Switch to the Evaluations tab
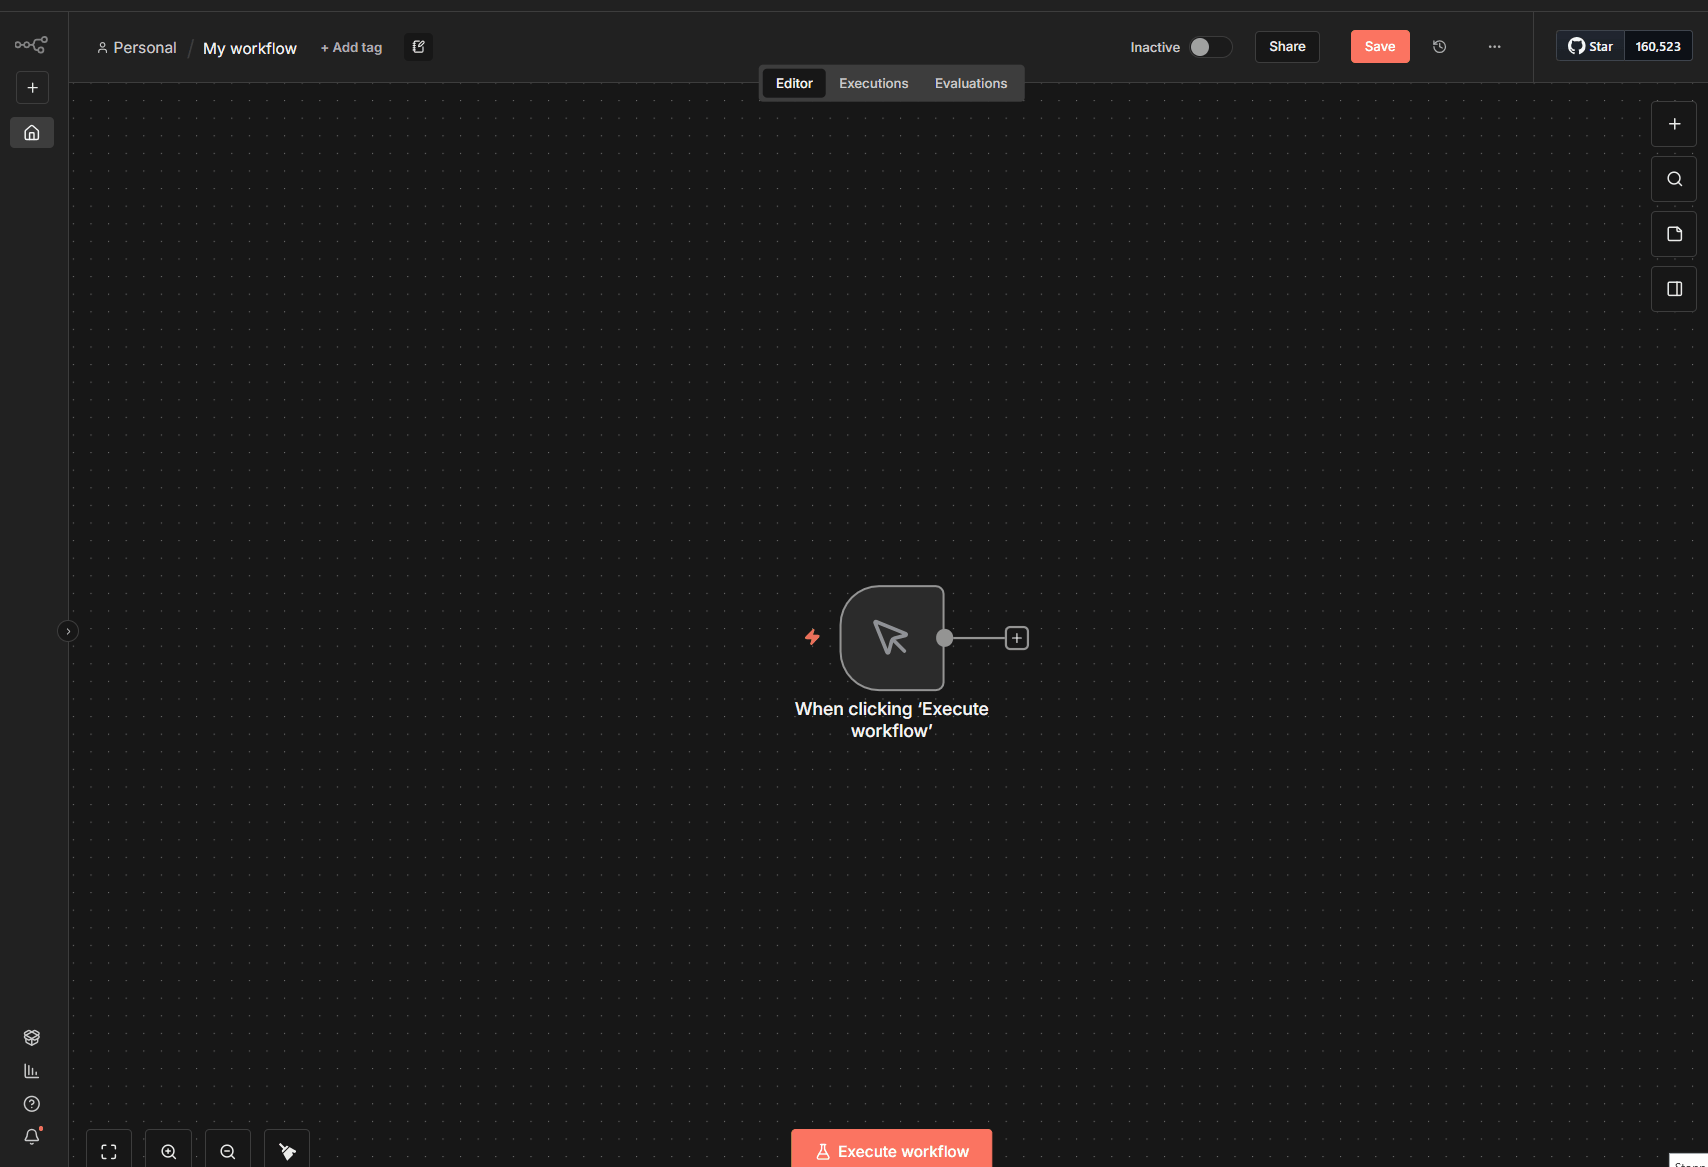Image resolution: width=1708 pixels, height=1167 pixels. [x=970, y=84]
